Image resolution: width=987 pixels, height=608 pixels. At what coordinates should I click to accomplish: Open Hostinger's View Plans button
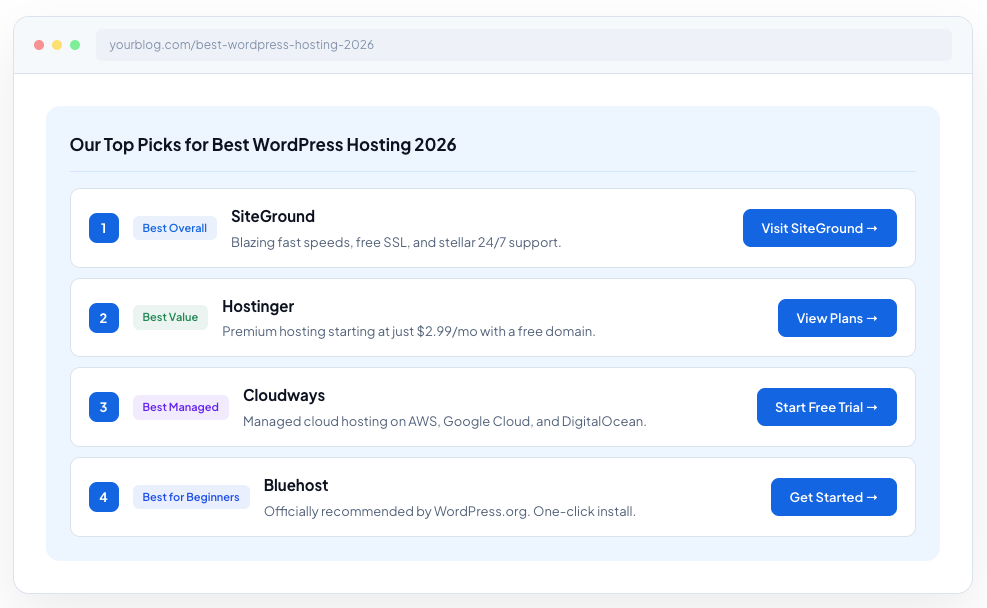click(837, 318)
